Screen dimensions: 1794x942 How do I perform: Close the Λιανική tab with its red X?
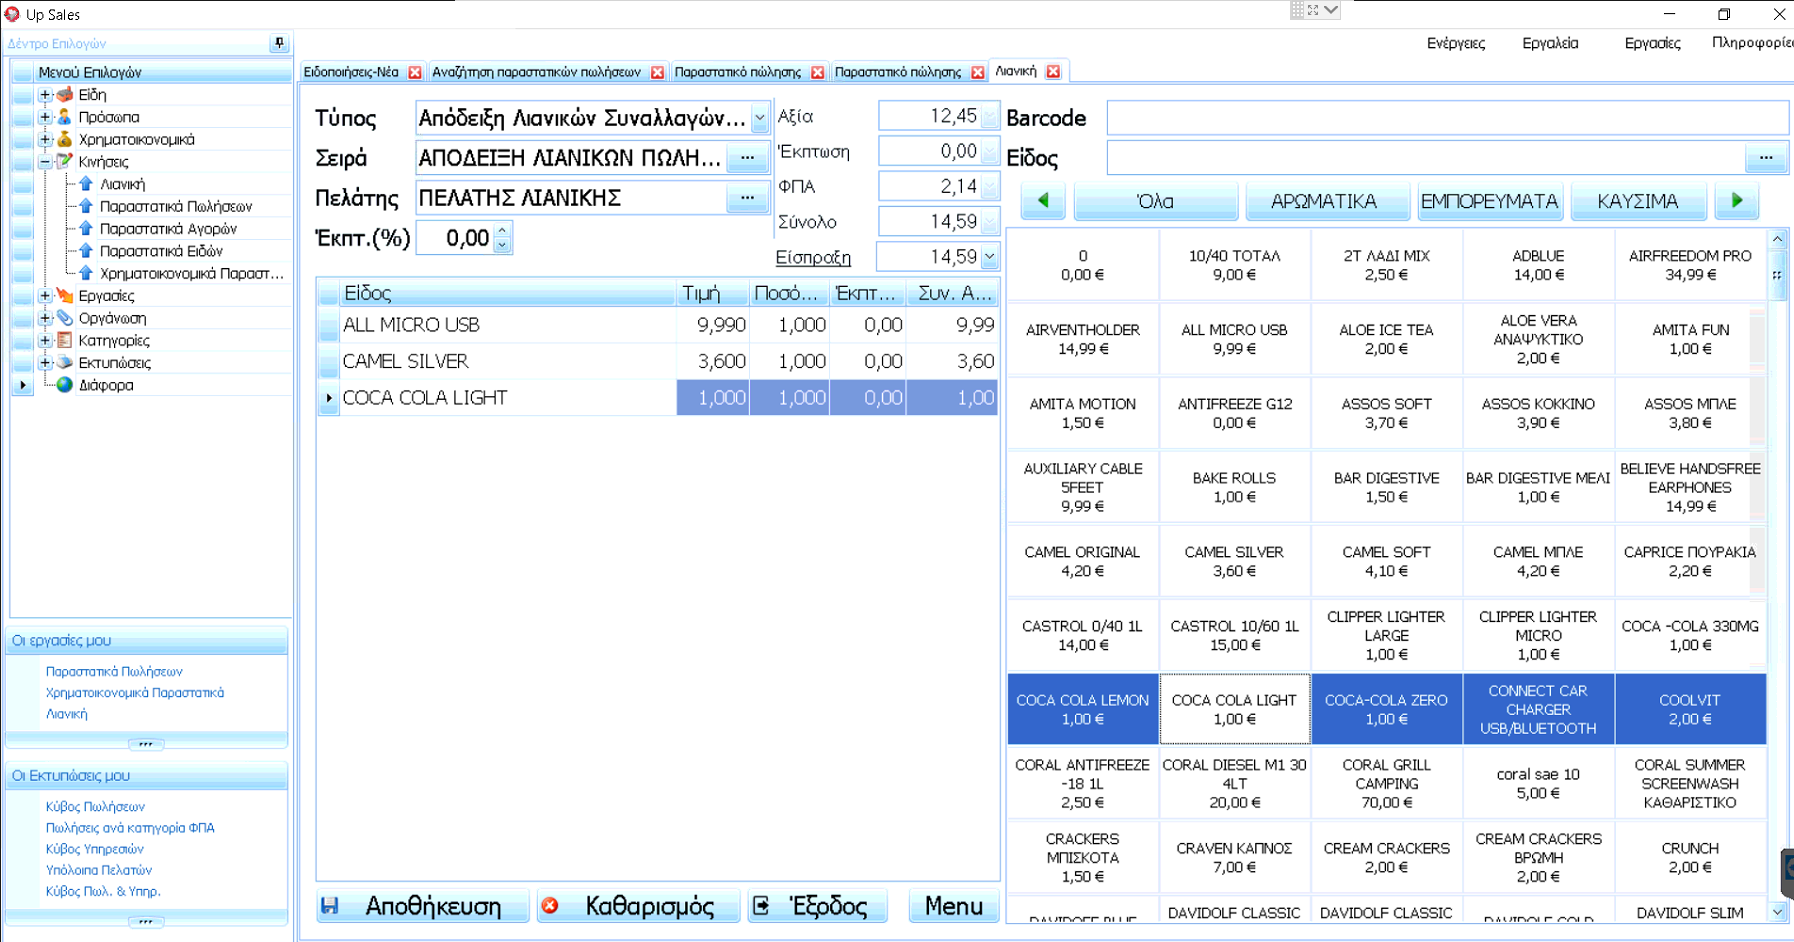[1053, 72]
